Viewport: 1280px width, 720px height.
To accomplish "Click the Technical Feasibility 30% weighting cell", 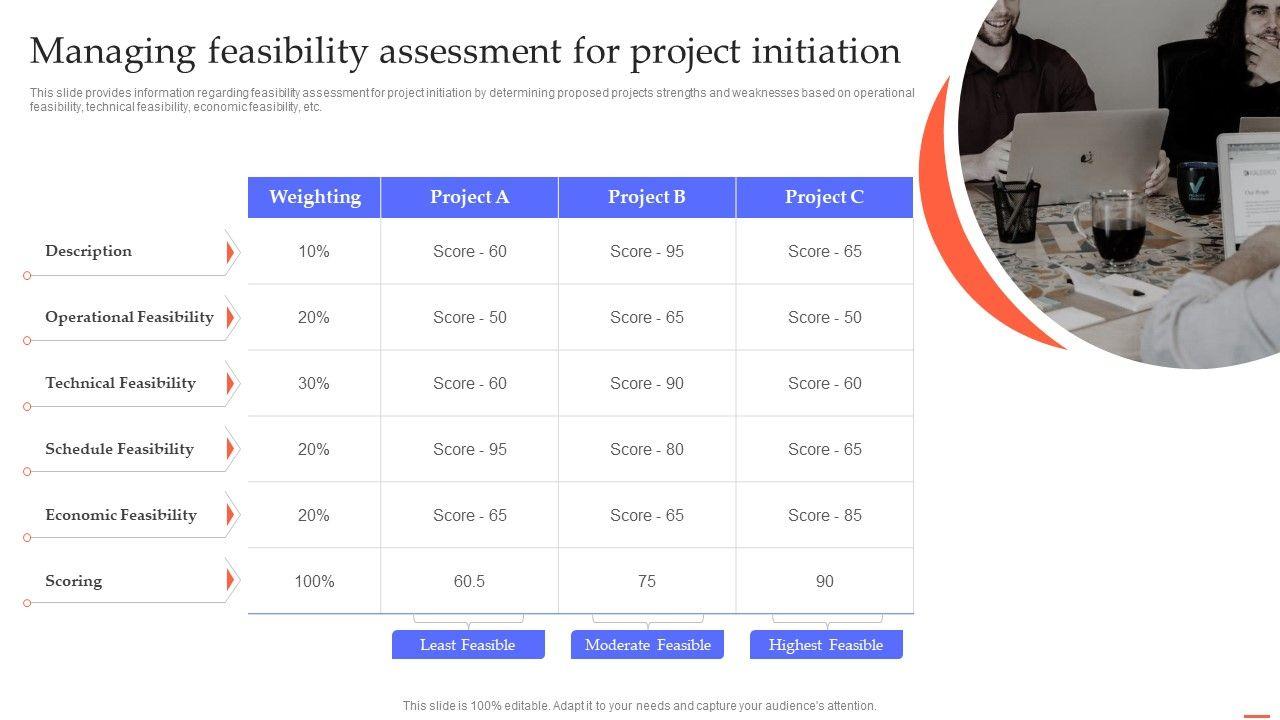I will pyautogui.click(x=314, y=383).
